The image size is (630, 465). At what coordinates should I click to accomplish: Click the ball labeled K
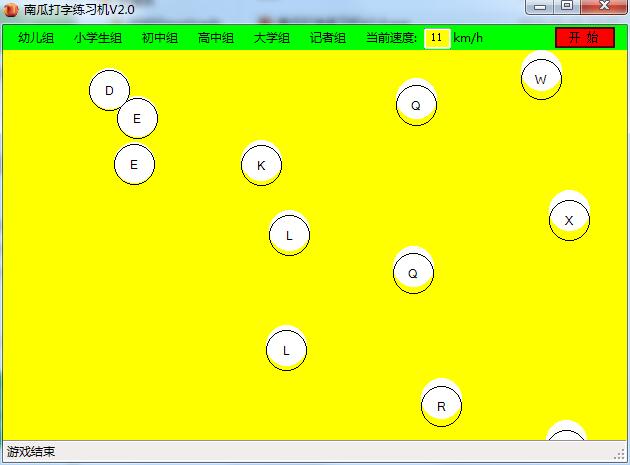point(261,165)
